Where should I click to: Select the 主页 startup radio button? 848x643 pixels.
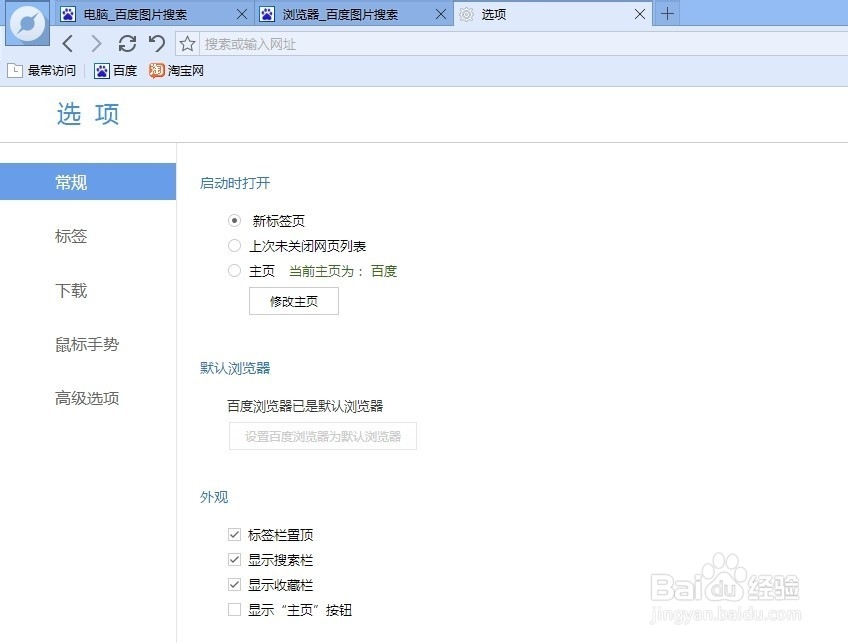(234, 270)
